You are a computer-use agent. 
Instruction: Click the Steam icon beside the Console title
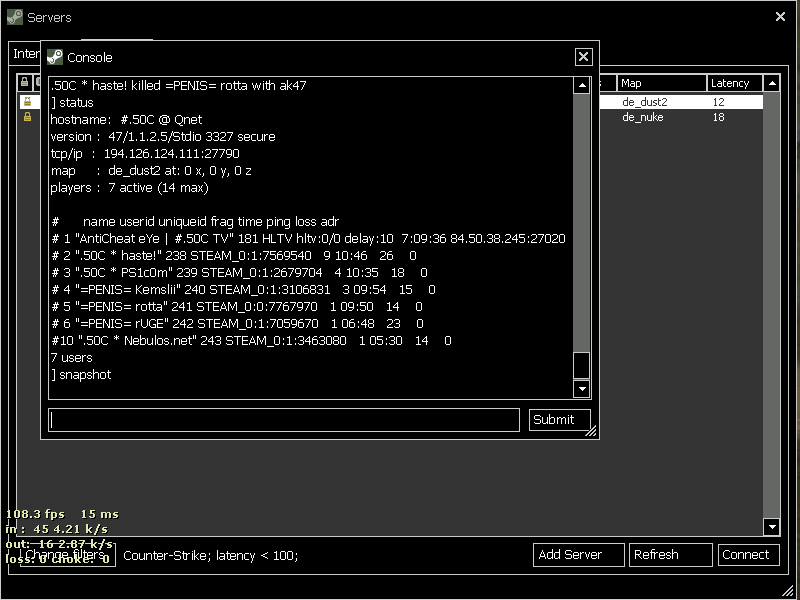pyautogui.click(x=55, y=57)
